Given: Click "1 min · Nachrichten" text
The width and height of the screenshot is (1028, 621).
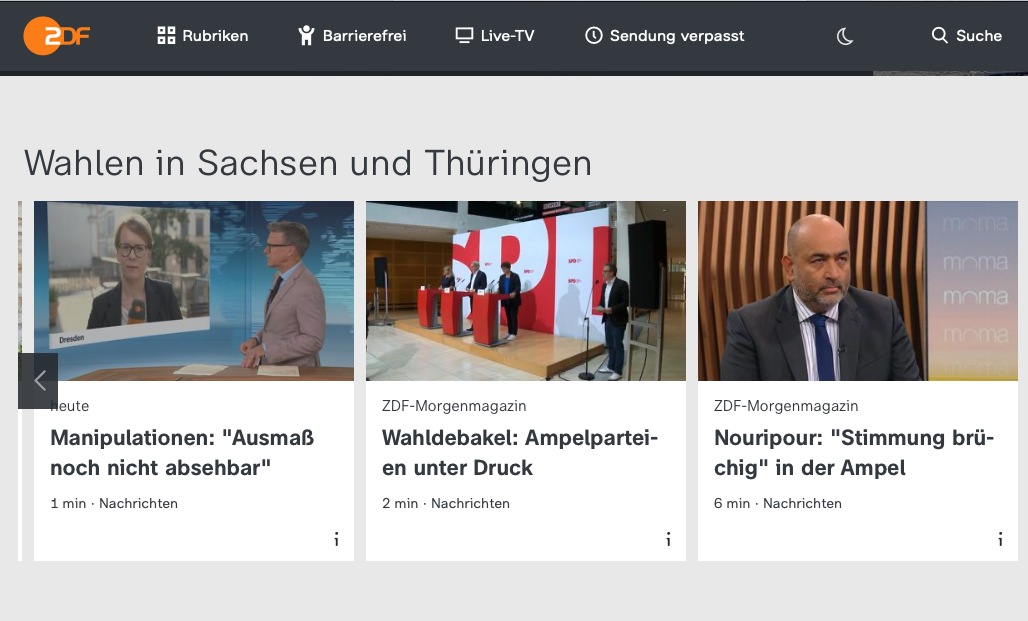Looking at the screenshot, I should click(x=114, y=503).
